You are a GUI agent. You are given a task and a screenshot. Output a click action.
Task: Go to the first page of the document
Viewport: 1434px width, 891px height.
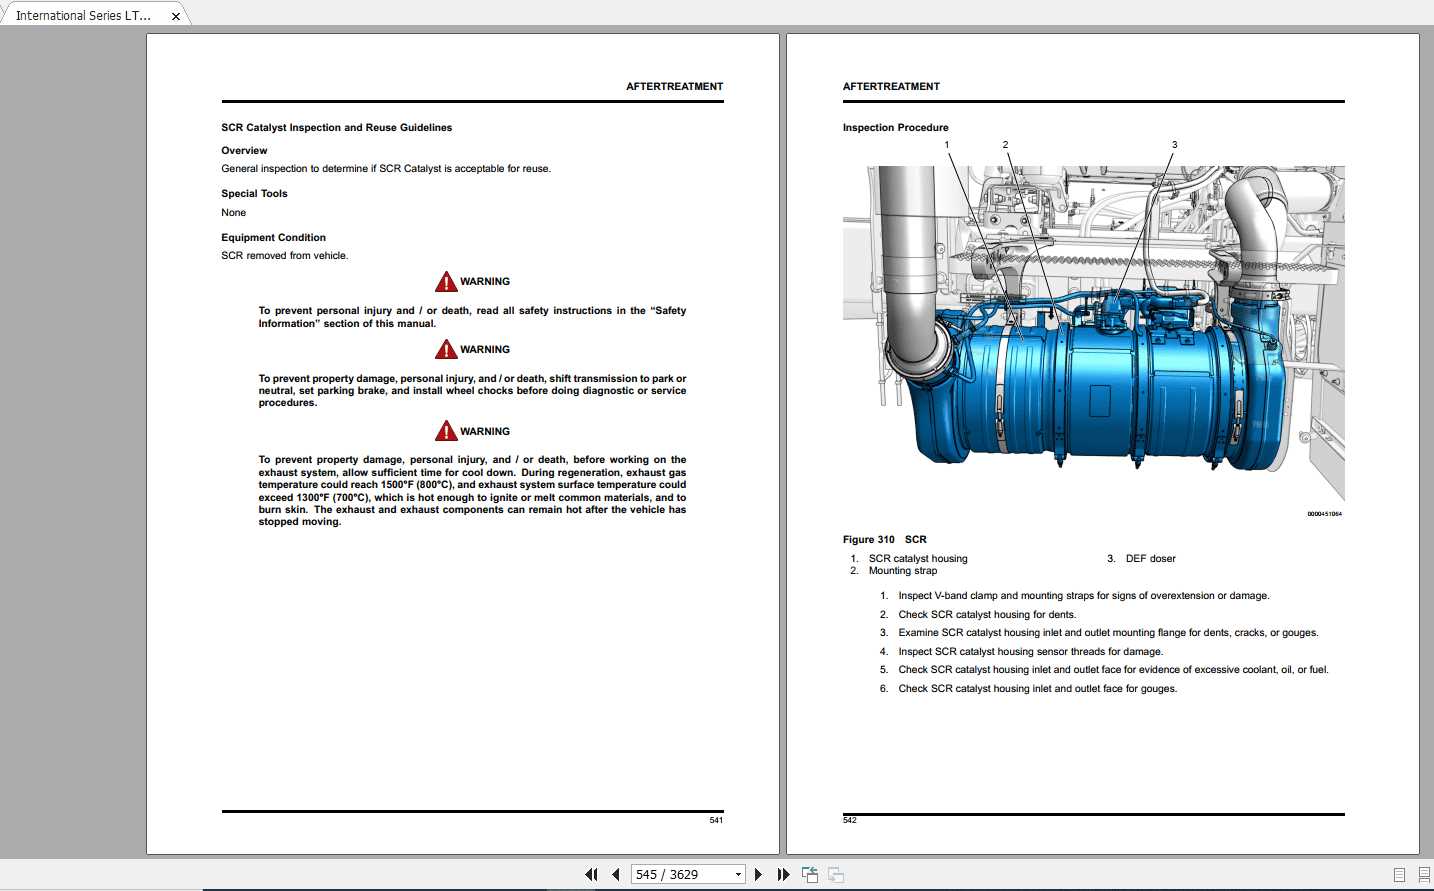(591, 874)
